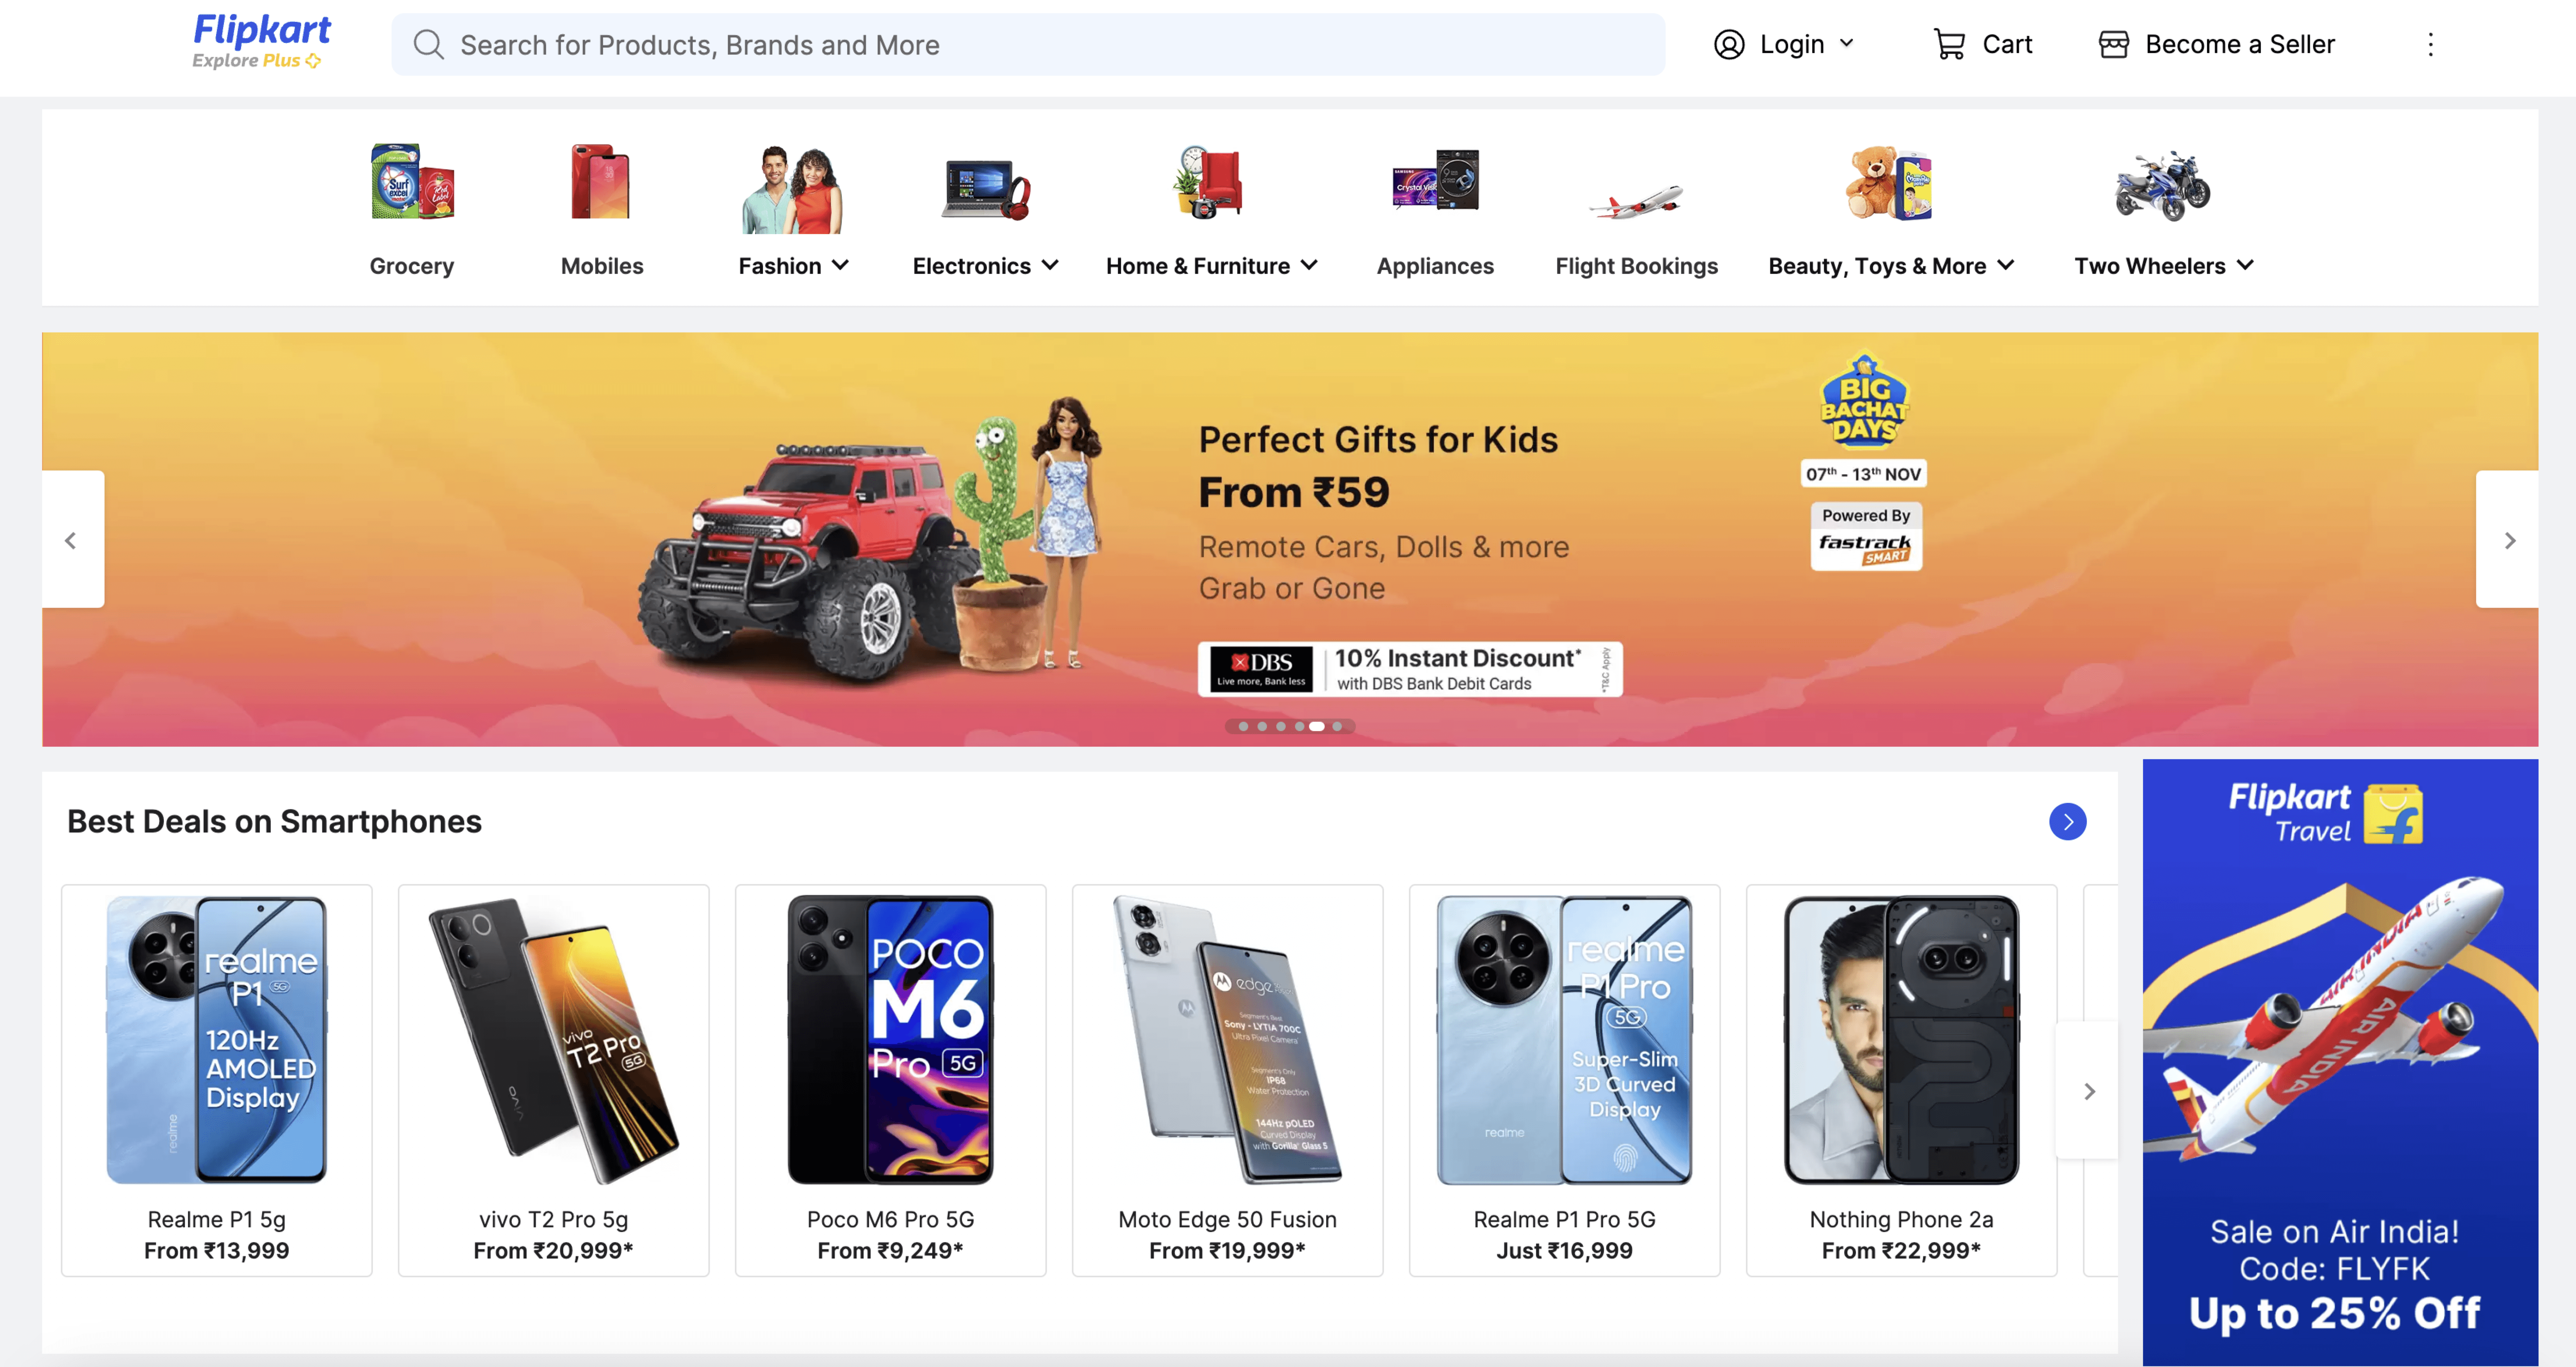Open the Cart icon
The width and height of the screenshot is (2576, 1367).
click(x=1949, y=44)
